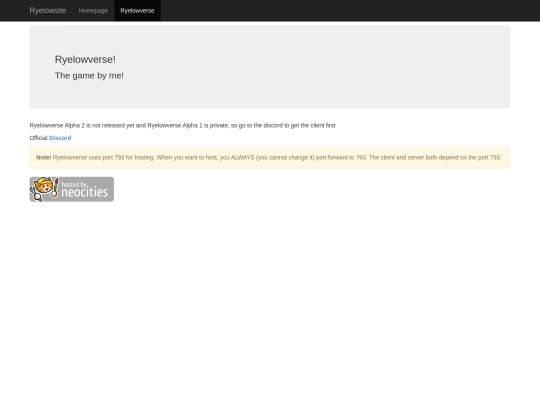Click 'The game by me!' subtitle
Image resolution: width=540 pixels, height=405 pixels.
click(x=89, y=75)
